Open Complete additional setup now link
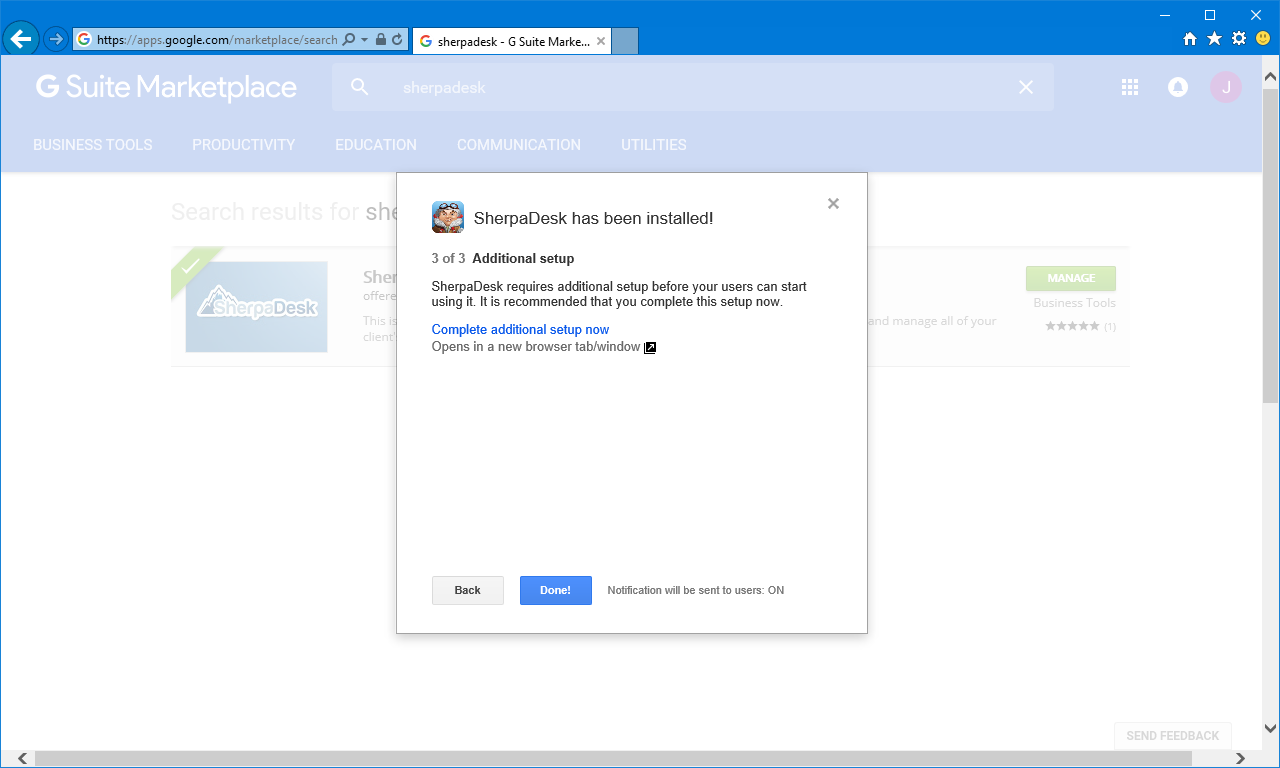 pyautogui.click(x=520, y=329)
